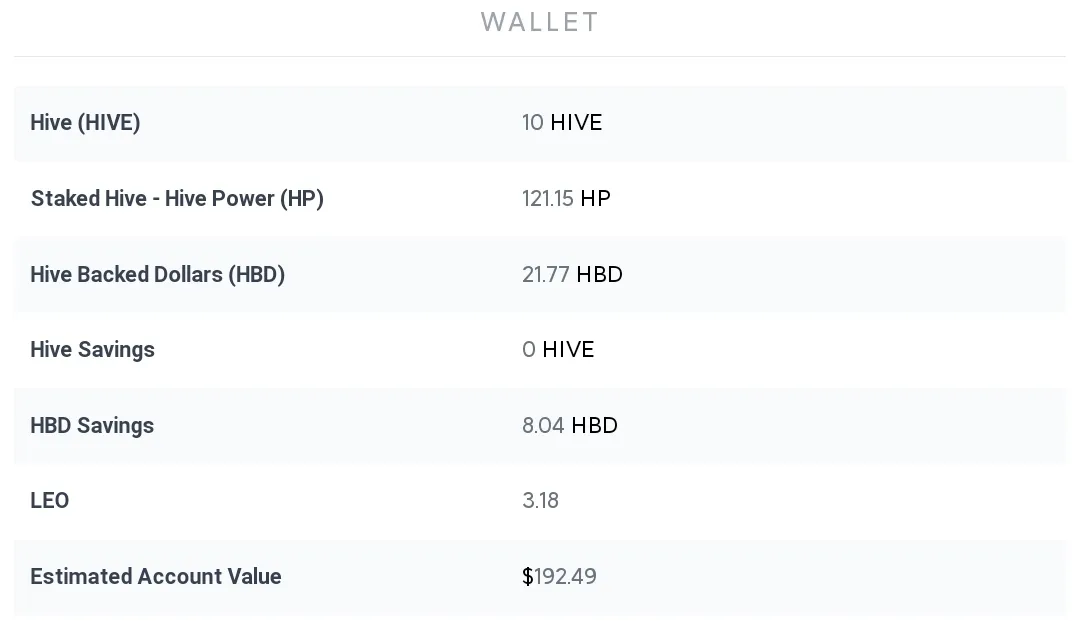Click the 3.18 LEO balance
The width and height of the screenshot is (1080, 621).
pos(540,501)
